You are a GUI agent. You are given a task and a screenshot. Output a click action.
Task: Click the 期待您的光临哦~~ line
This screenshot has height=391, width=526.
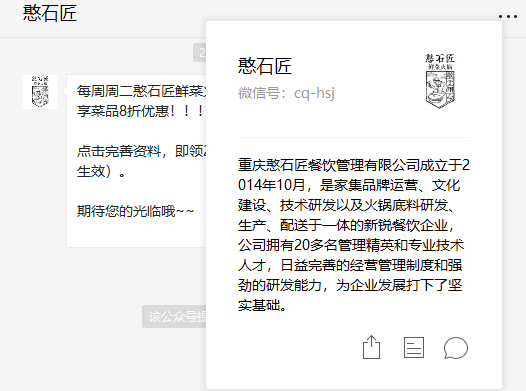135,211
